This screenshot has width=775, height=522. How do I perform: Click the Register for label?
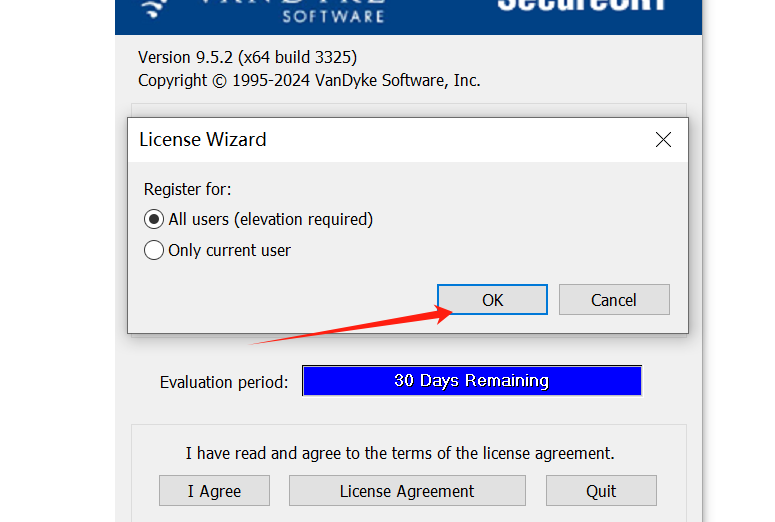[x=187, y=189]
